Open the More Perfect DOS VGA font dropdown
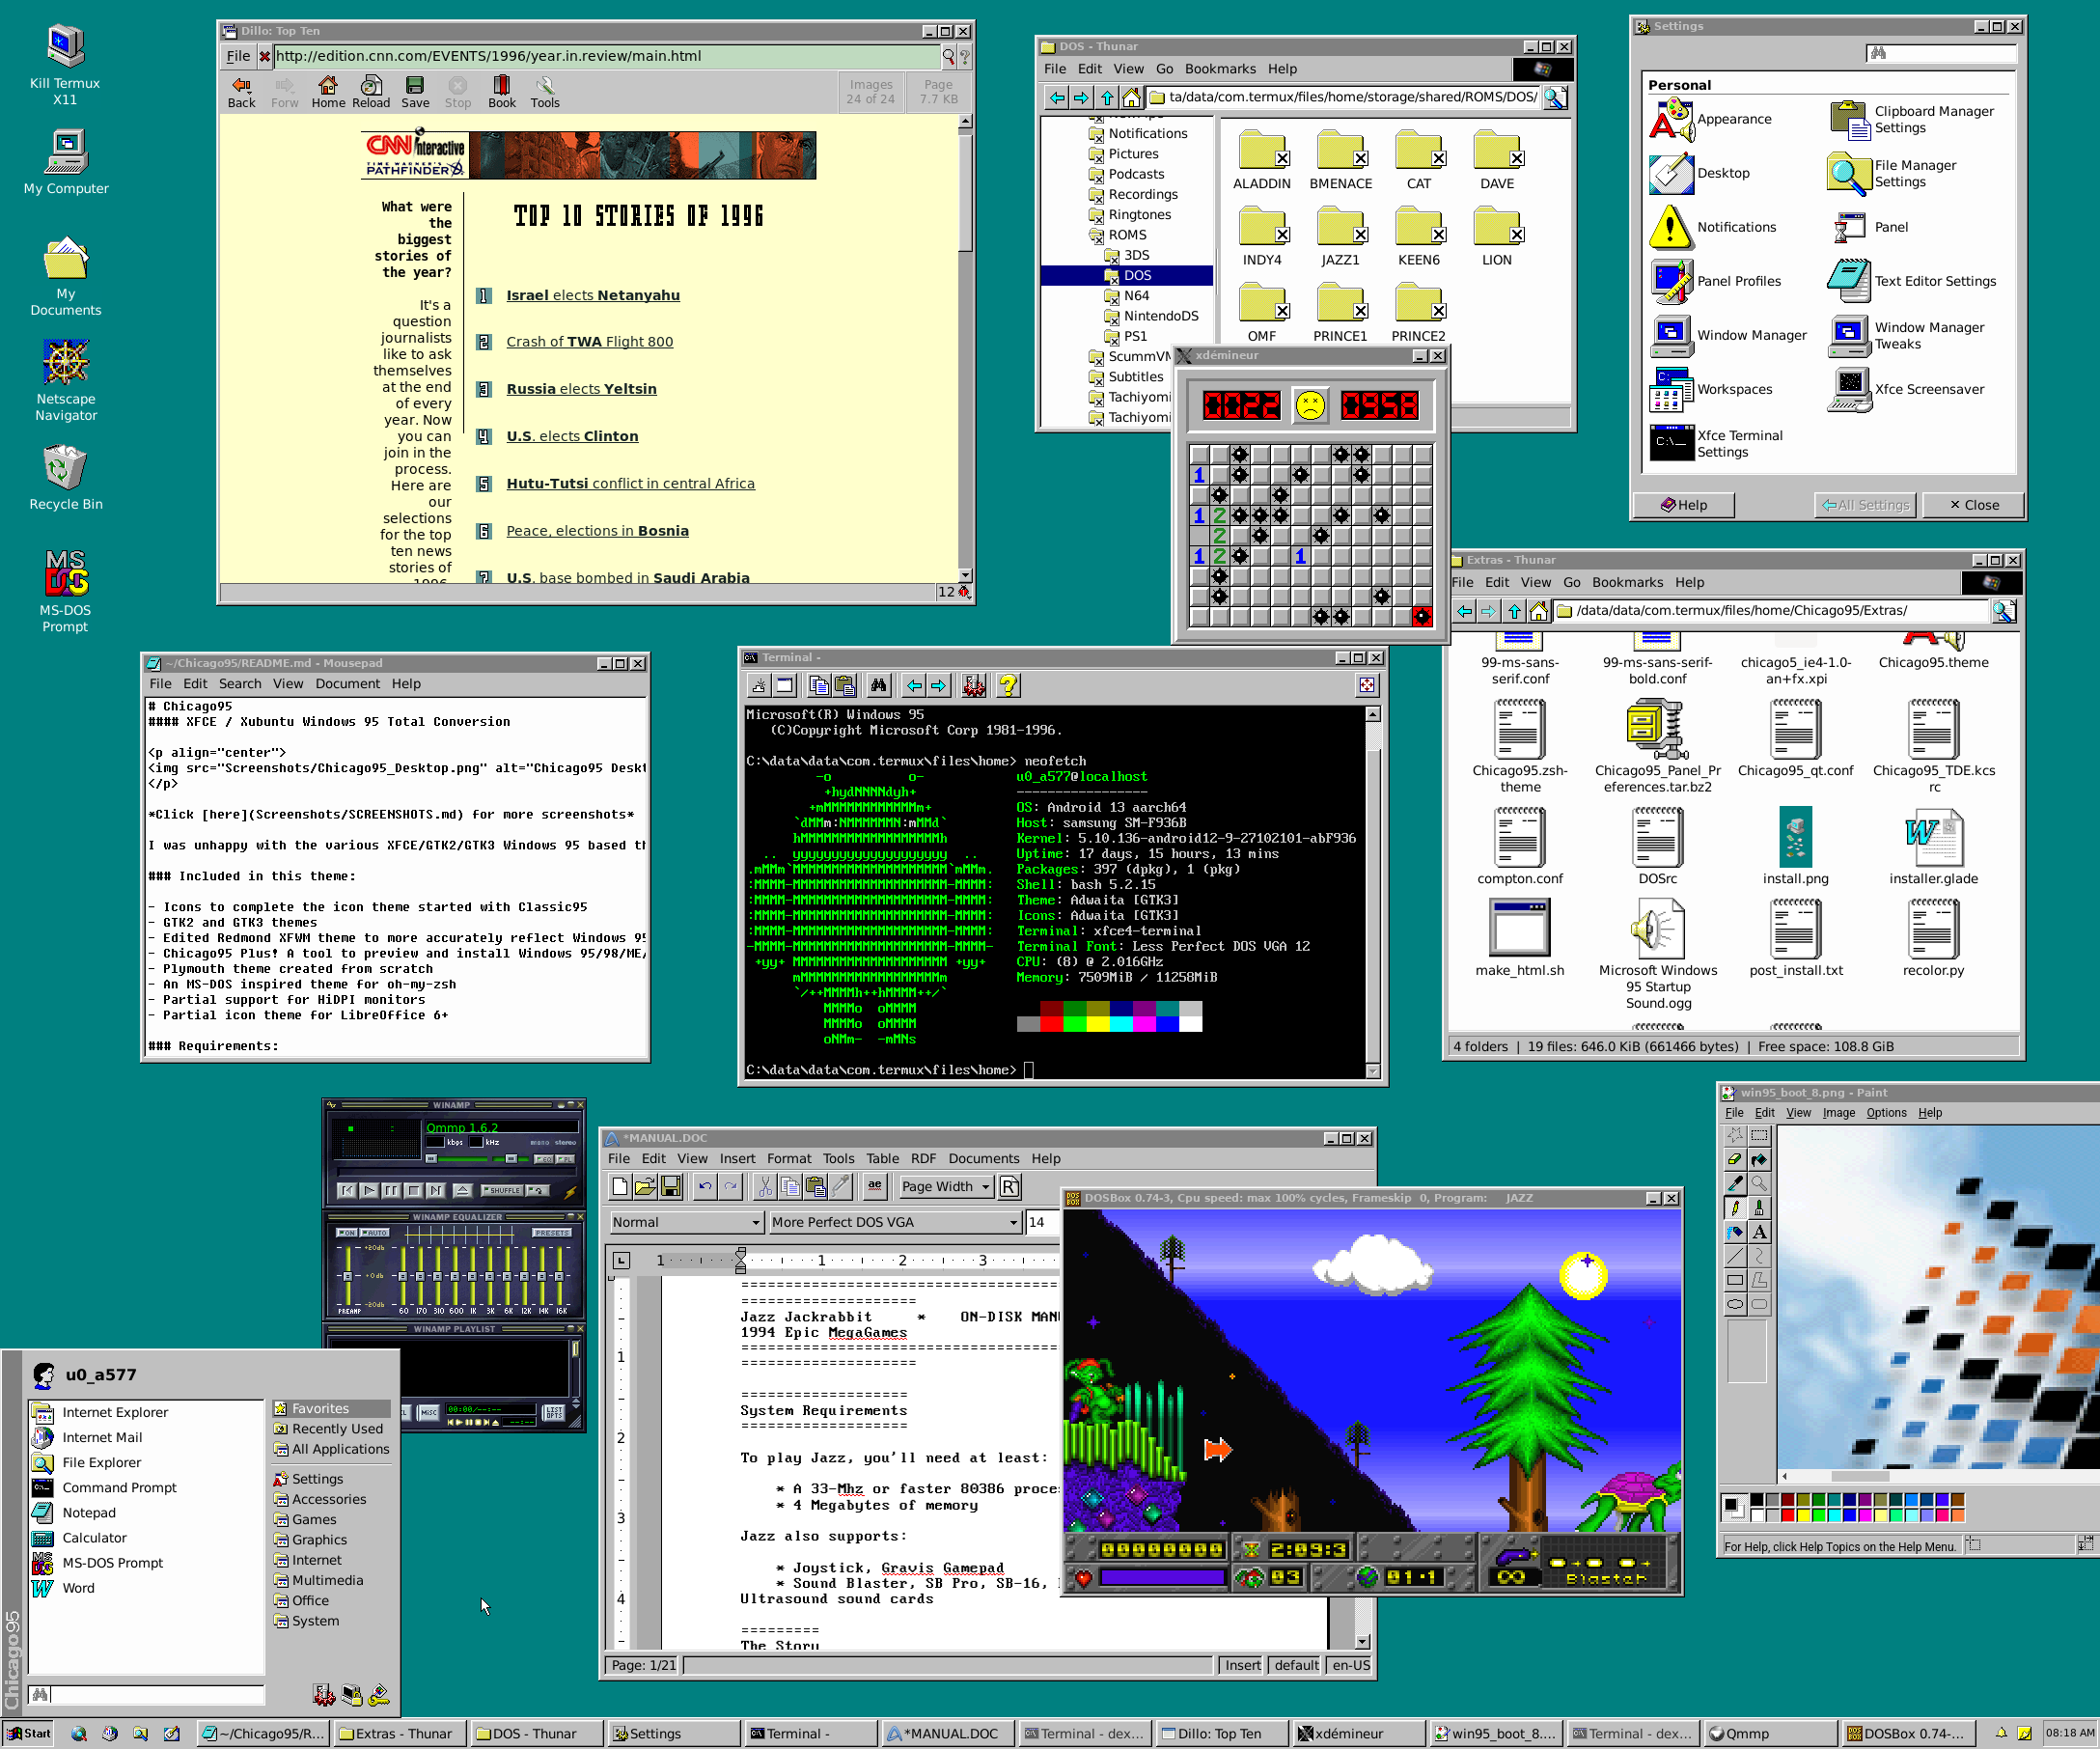The width and height of the screenshot is (2100, 1749). pyautogui.click(x=895, y=1222)
